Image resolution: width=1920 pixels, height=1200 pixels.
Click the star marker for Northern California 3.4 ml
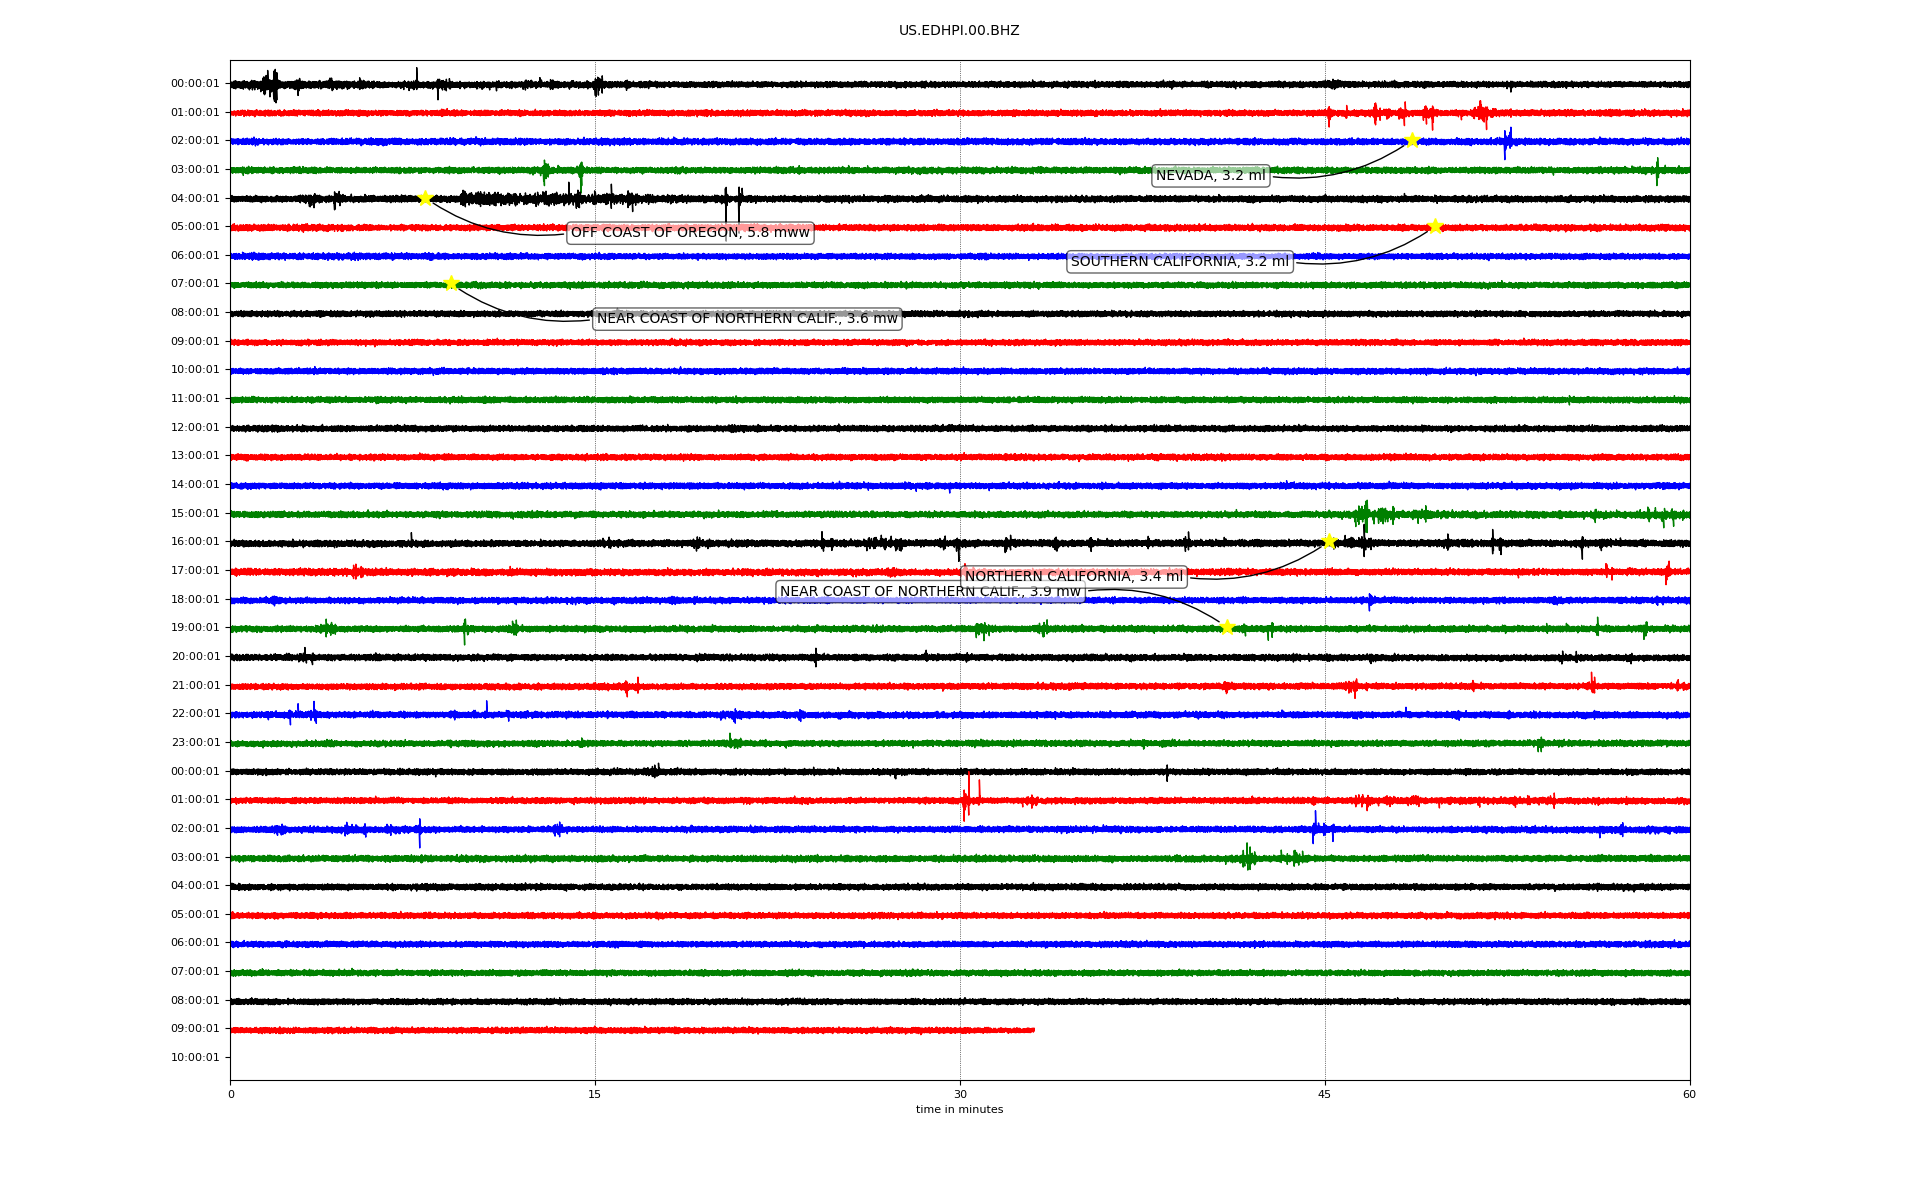[1329, 541]
